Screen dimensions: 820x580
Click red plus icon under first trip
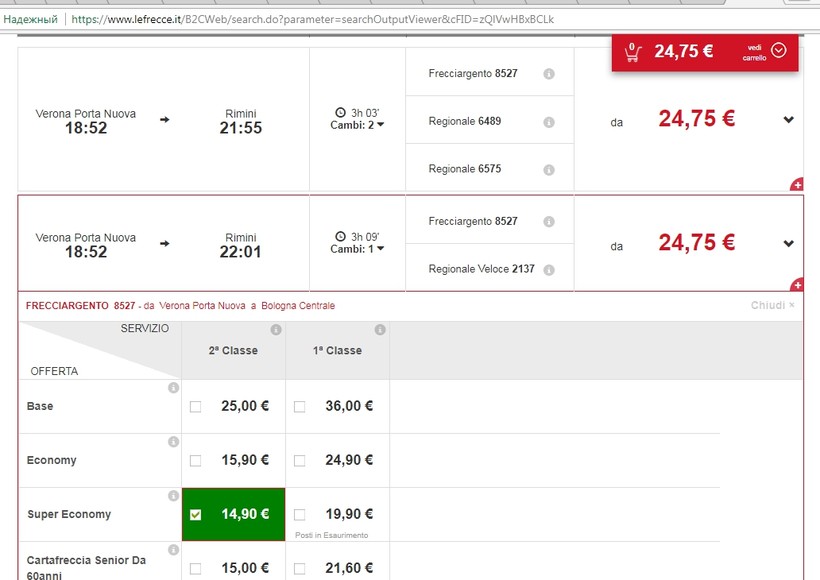coord(797,185)
